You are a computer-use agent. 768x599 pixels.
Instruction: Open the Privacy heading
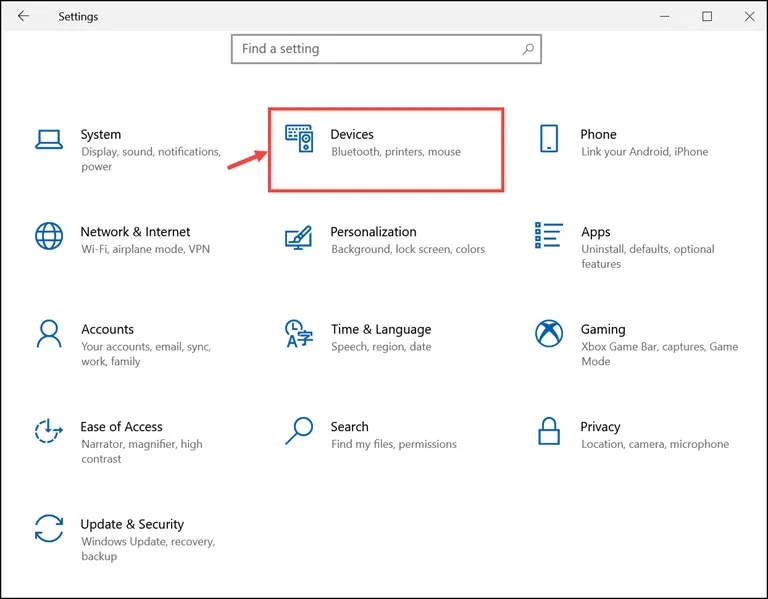600,427
